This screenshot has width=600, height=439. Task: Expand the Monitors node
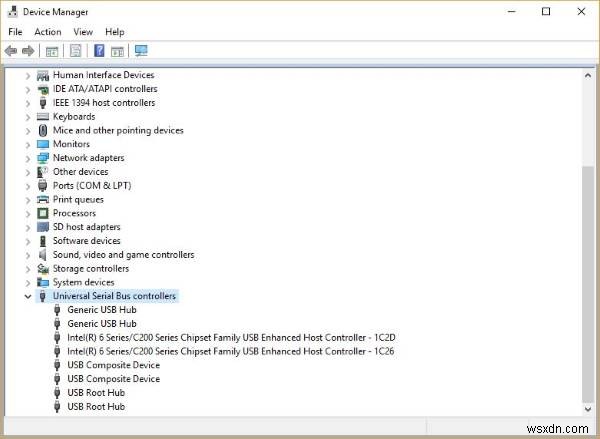28,145
